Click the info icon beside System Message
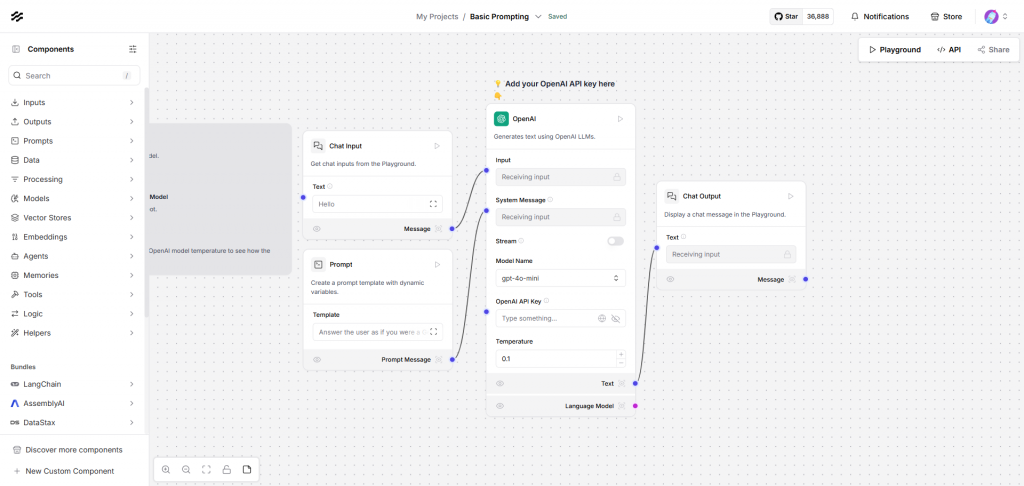 click(551, 201)
